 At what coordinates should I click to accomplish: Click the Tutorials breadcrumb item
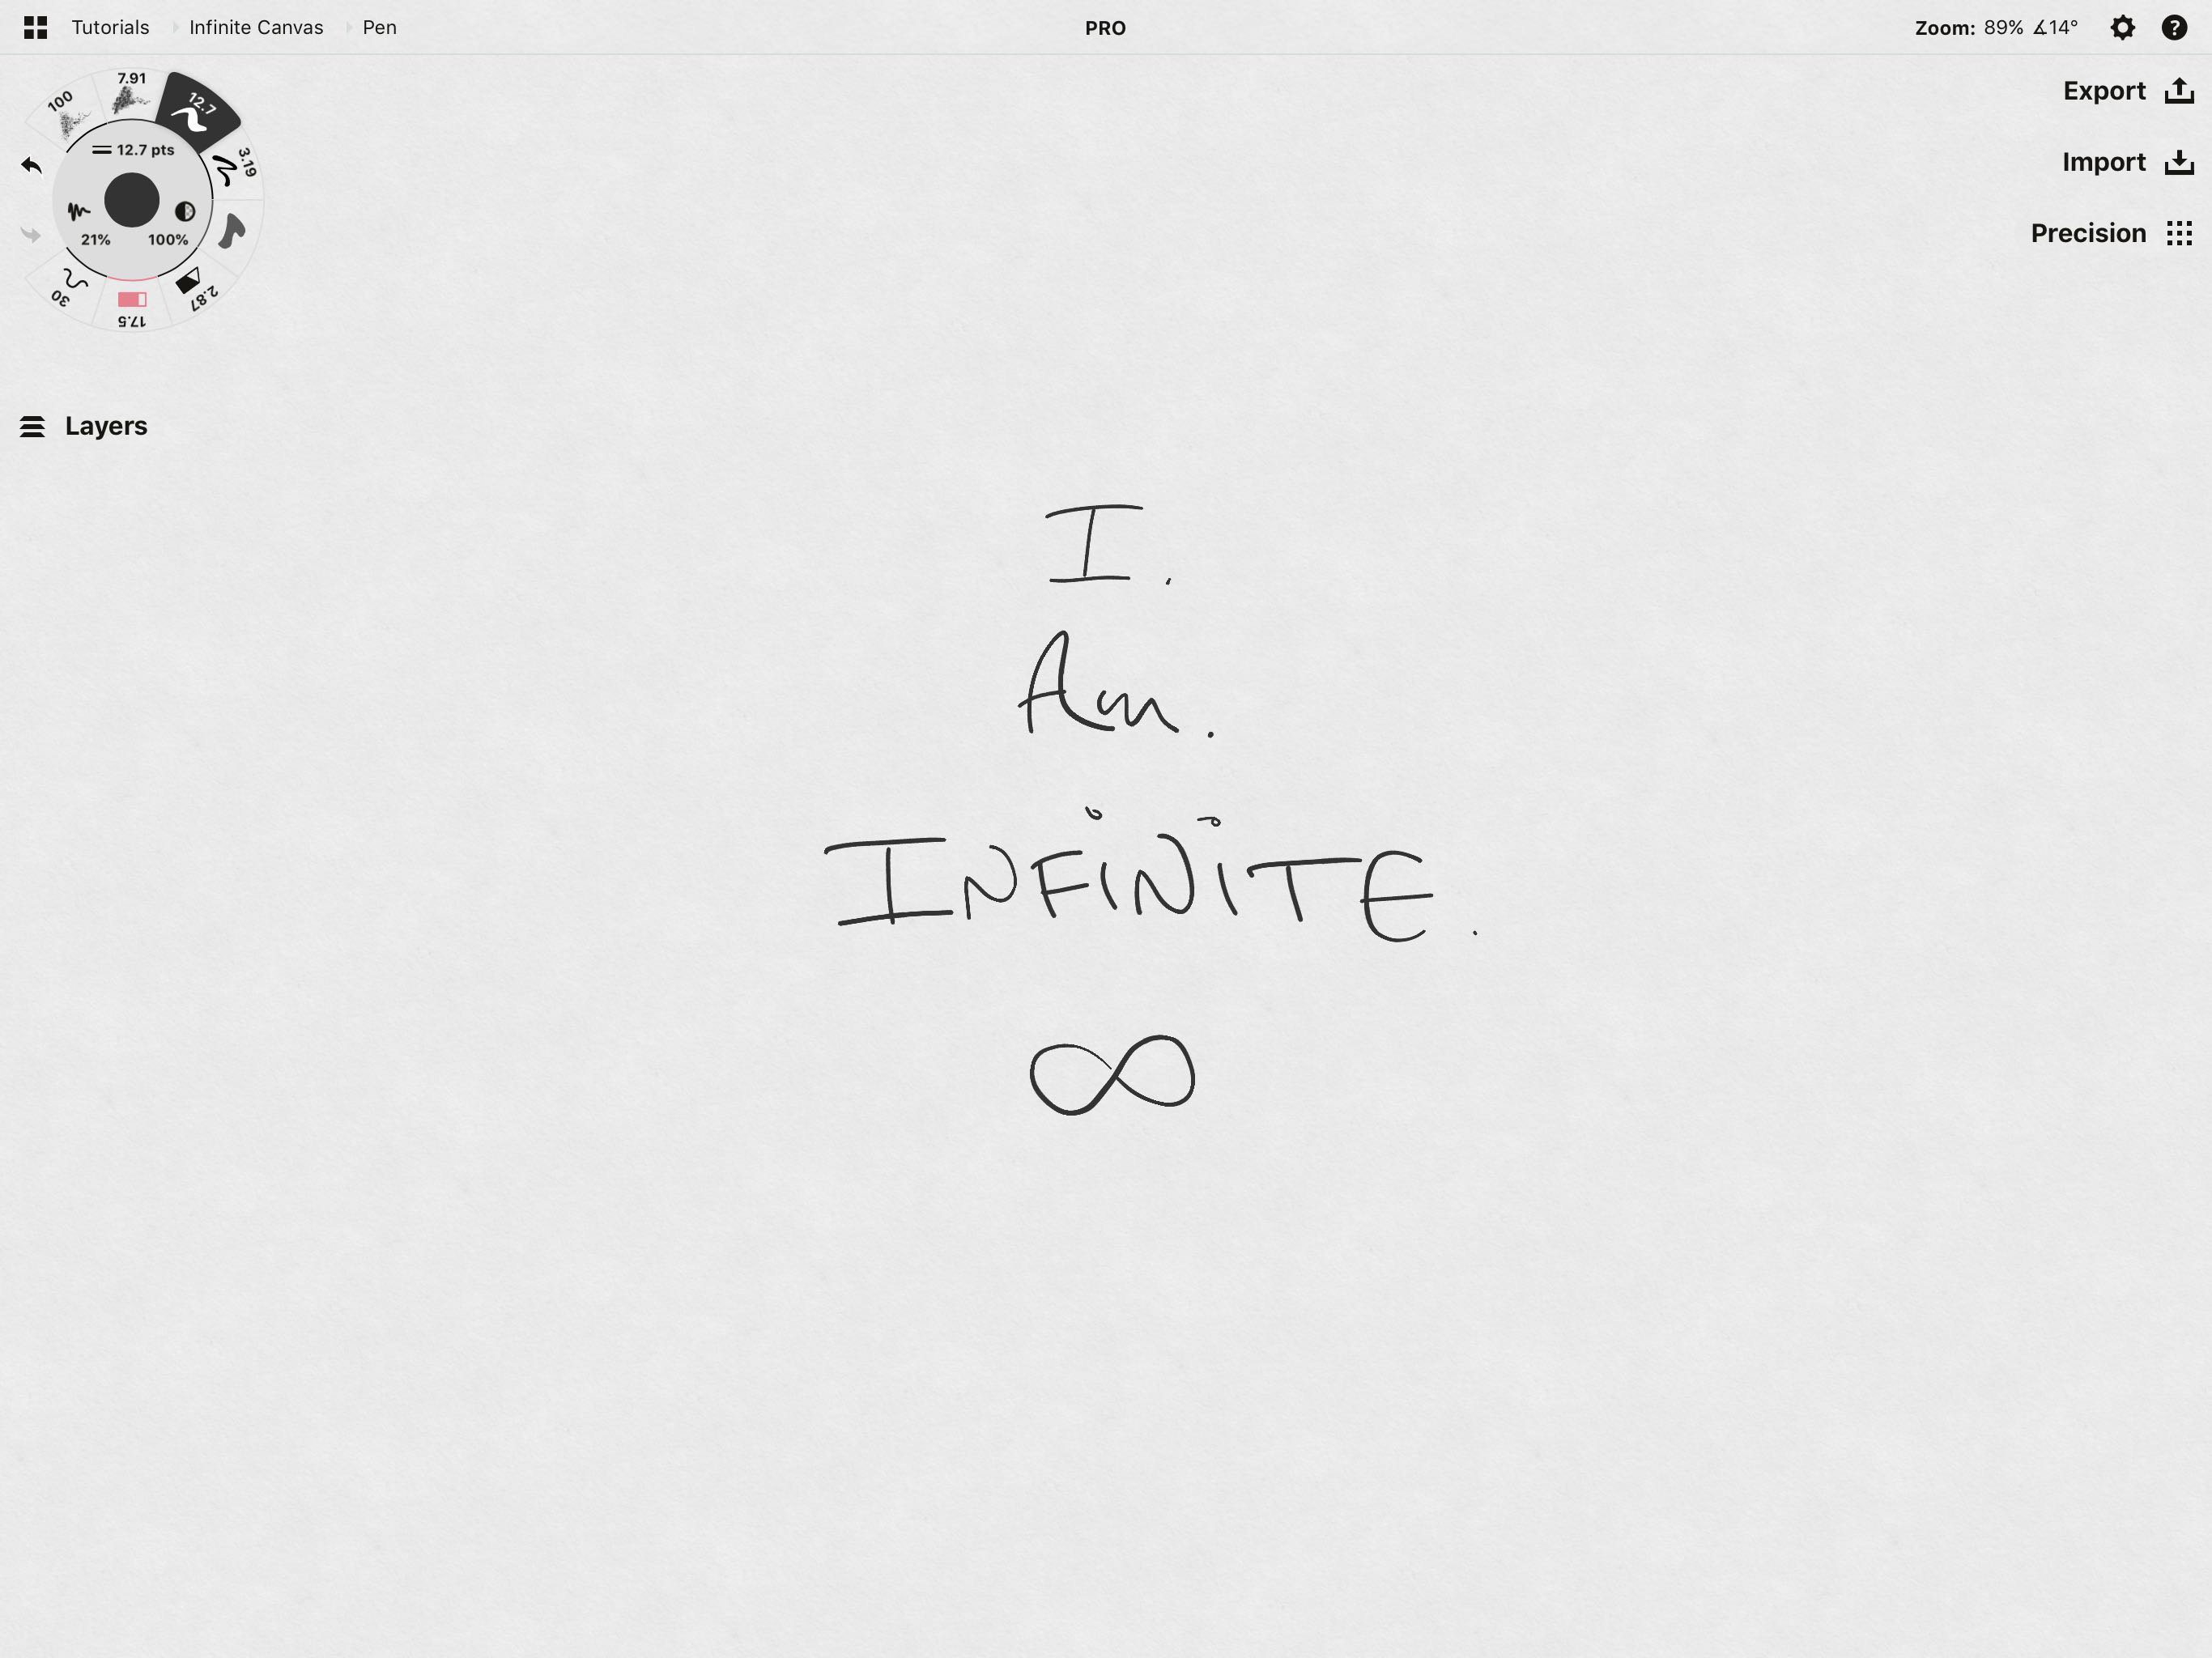click(x=109, y=27)
